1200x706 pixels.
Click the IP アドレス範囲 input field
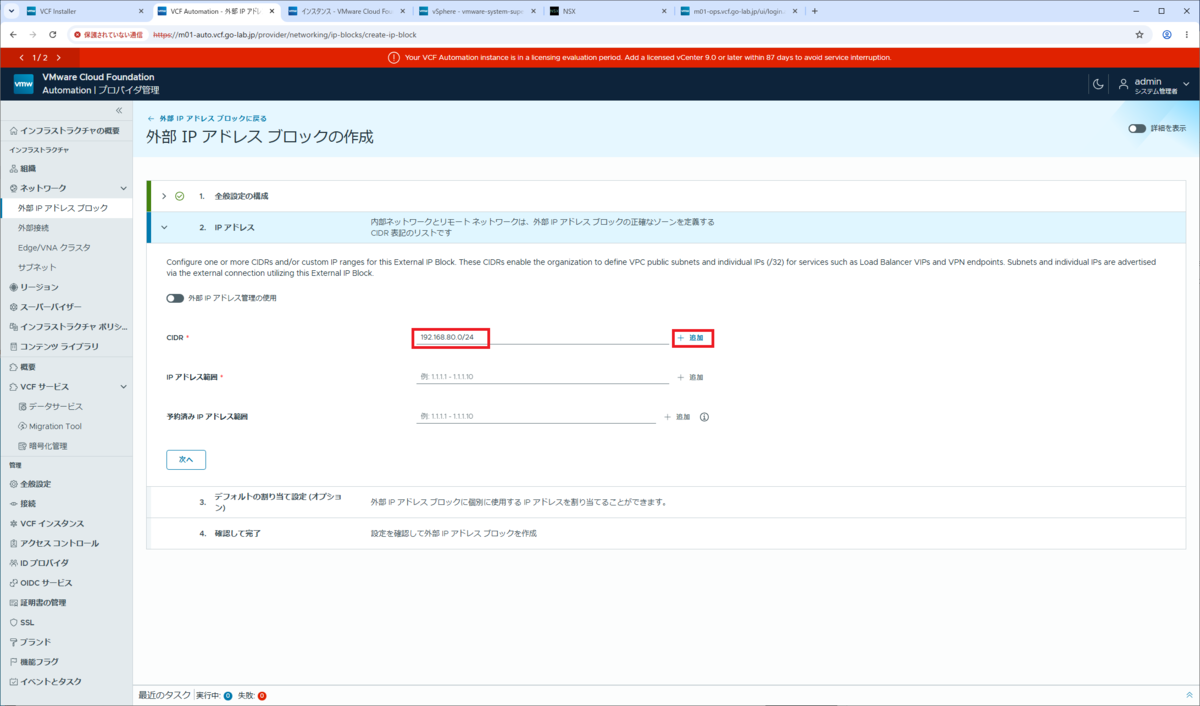(x=542, y=377)
